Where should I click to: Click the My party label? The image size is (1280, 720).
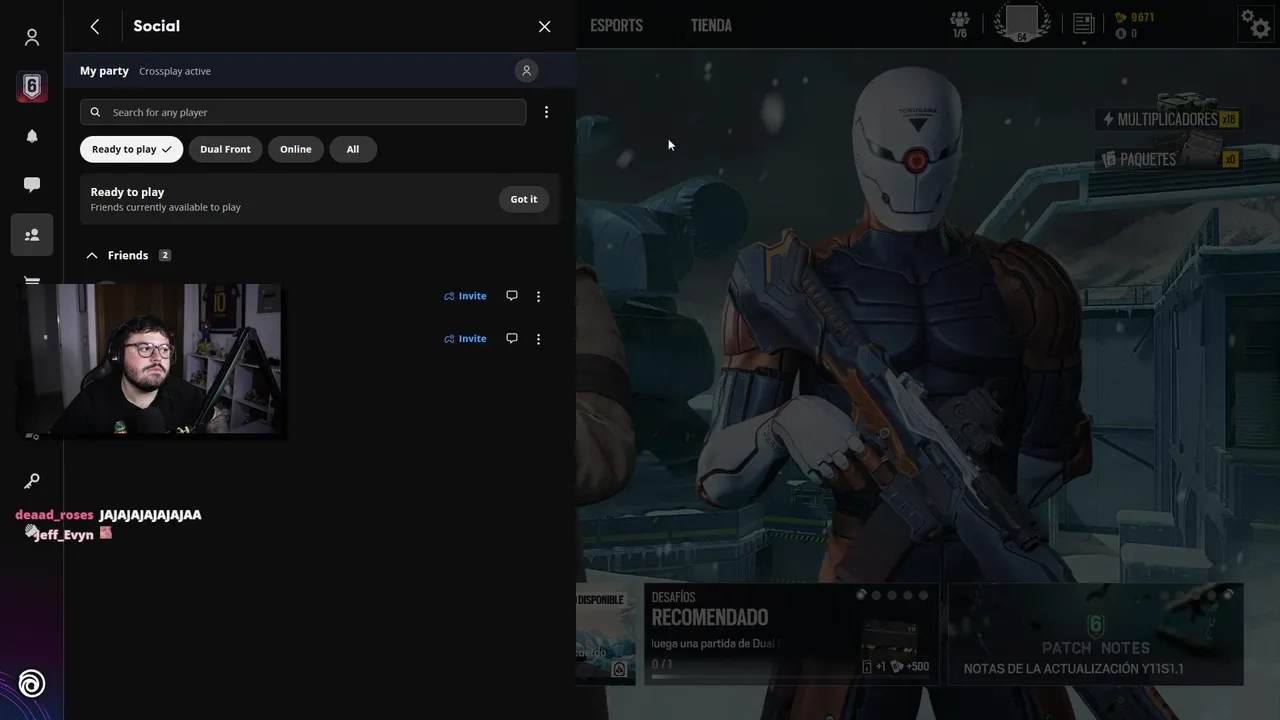point(104,71)
